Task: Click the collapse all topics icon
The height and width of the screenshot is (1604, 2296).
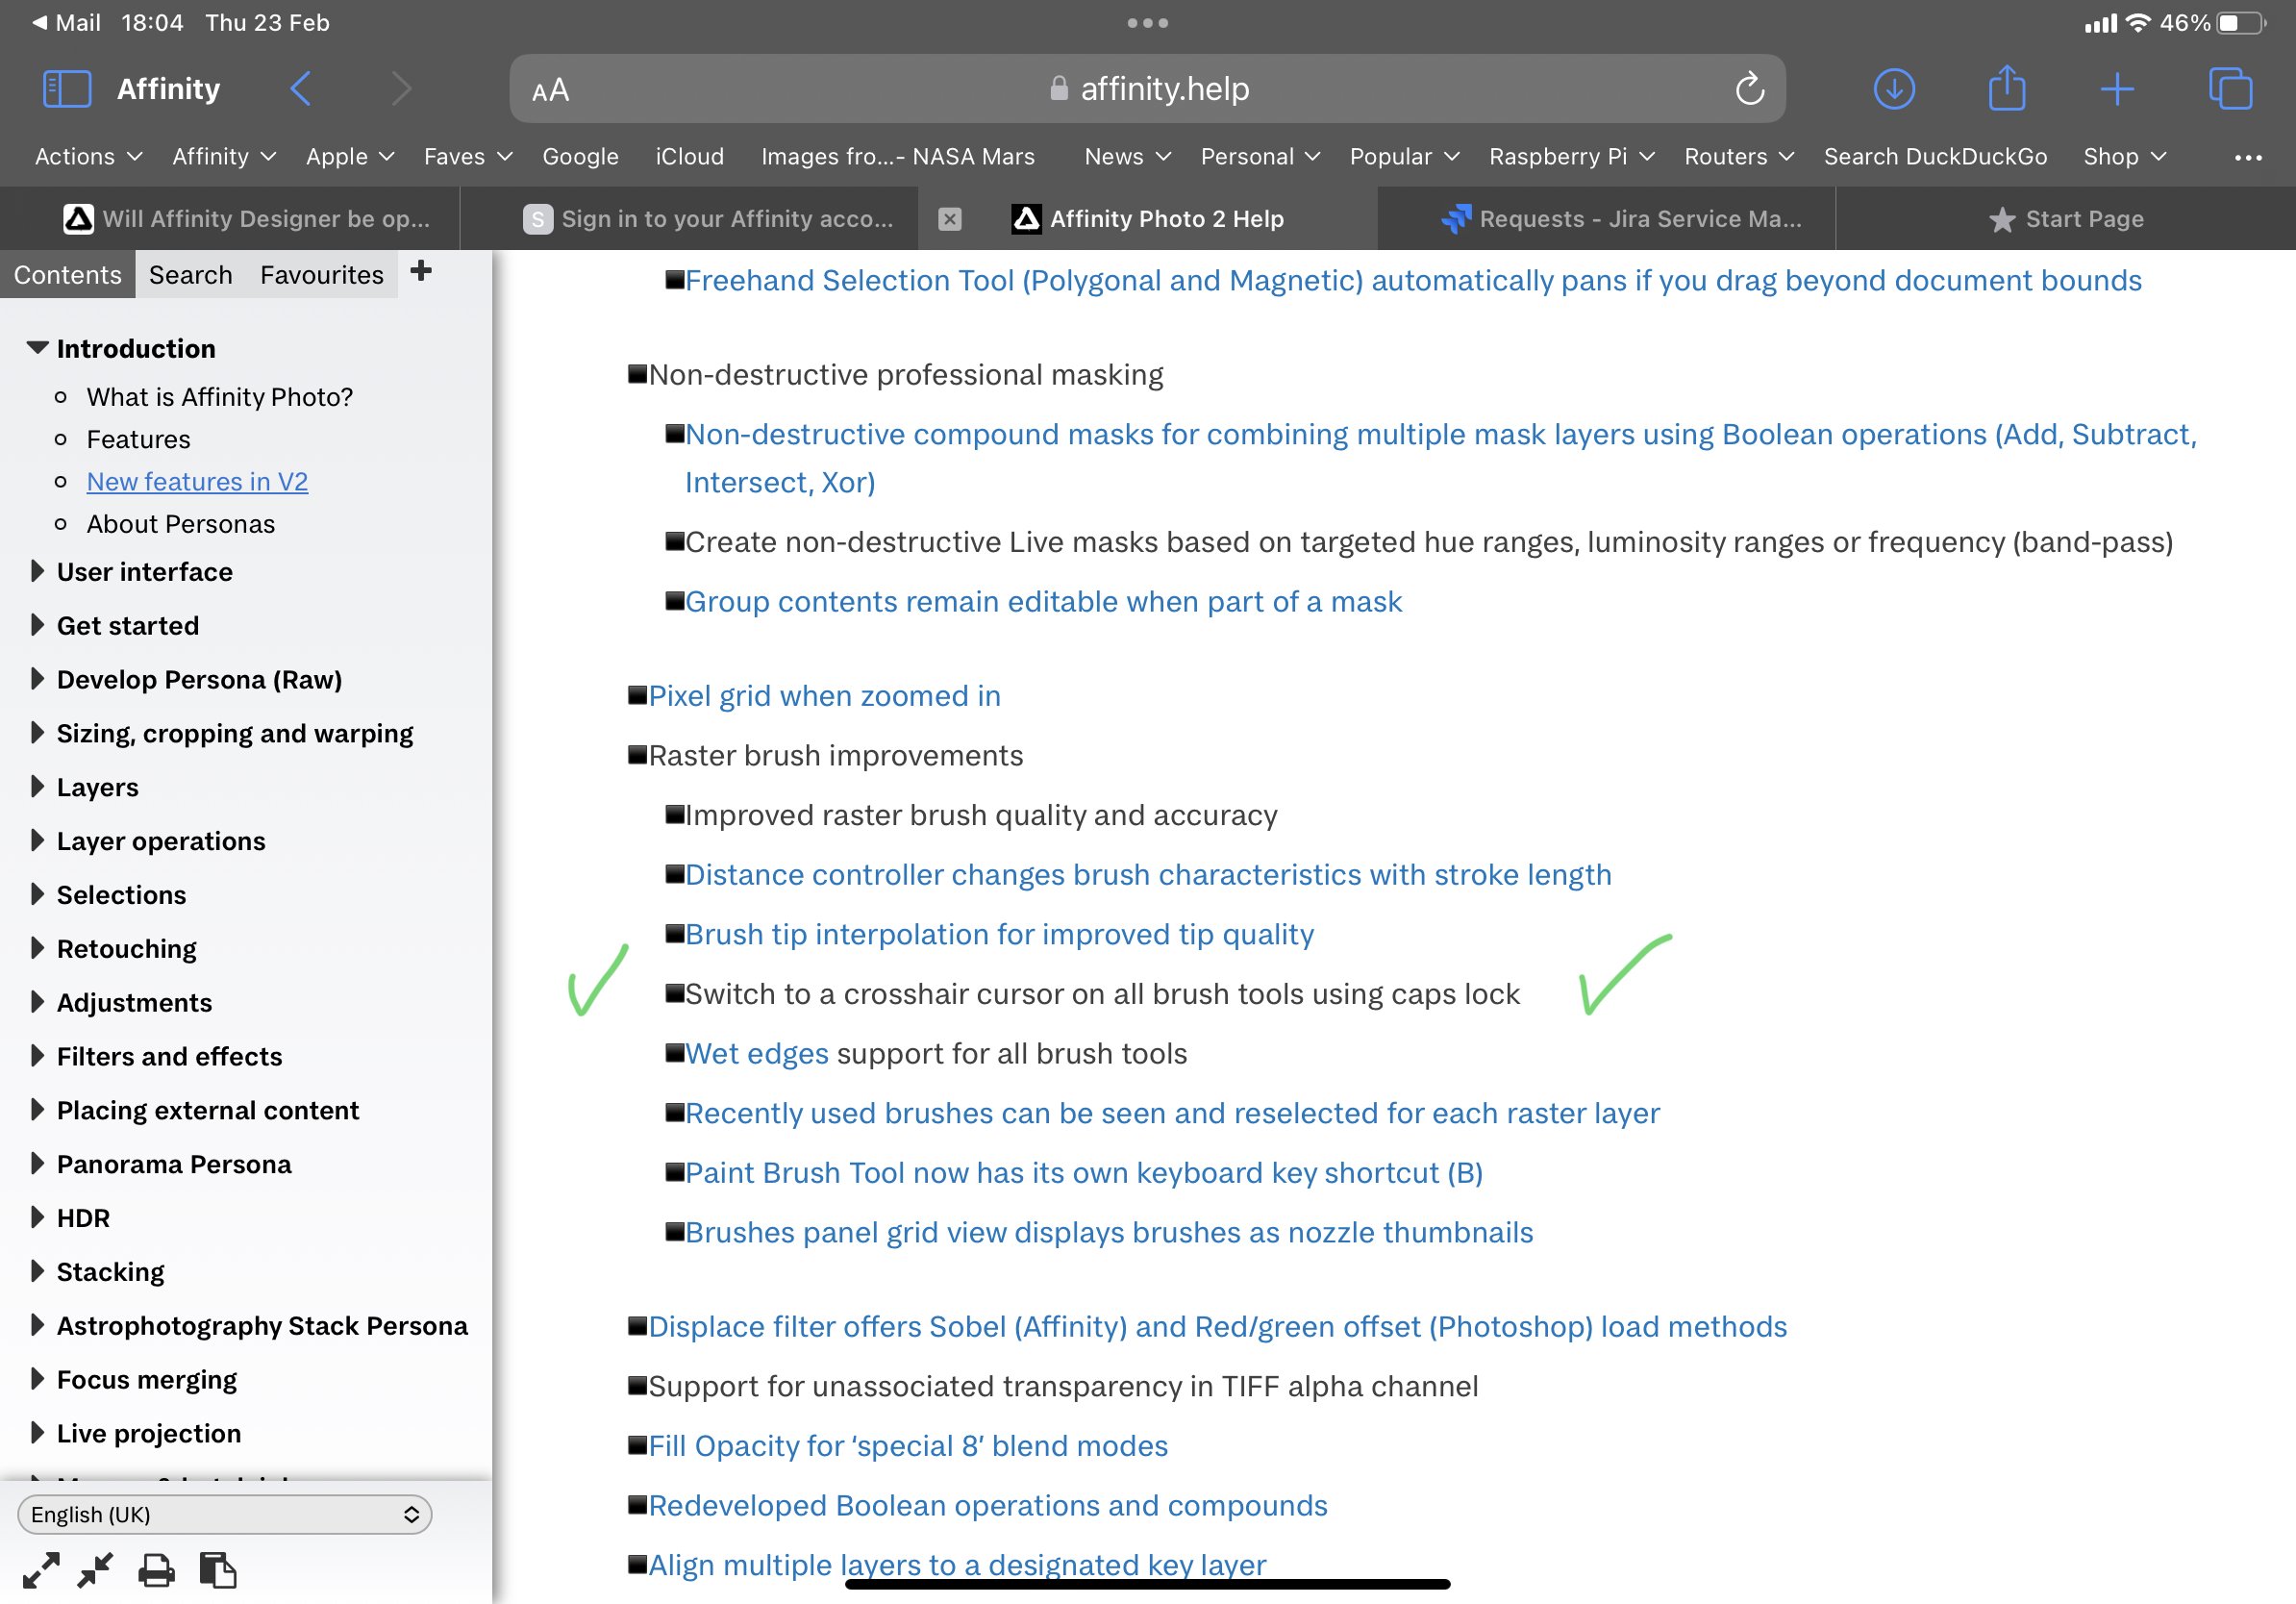Action: tap(96, 1570)
